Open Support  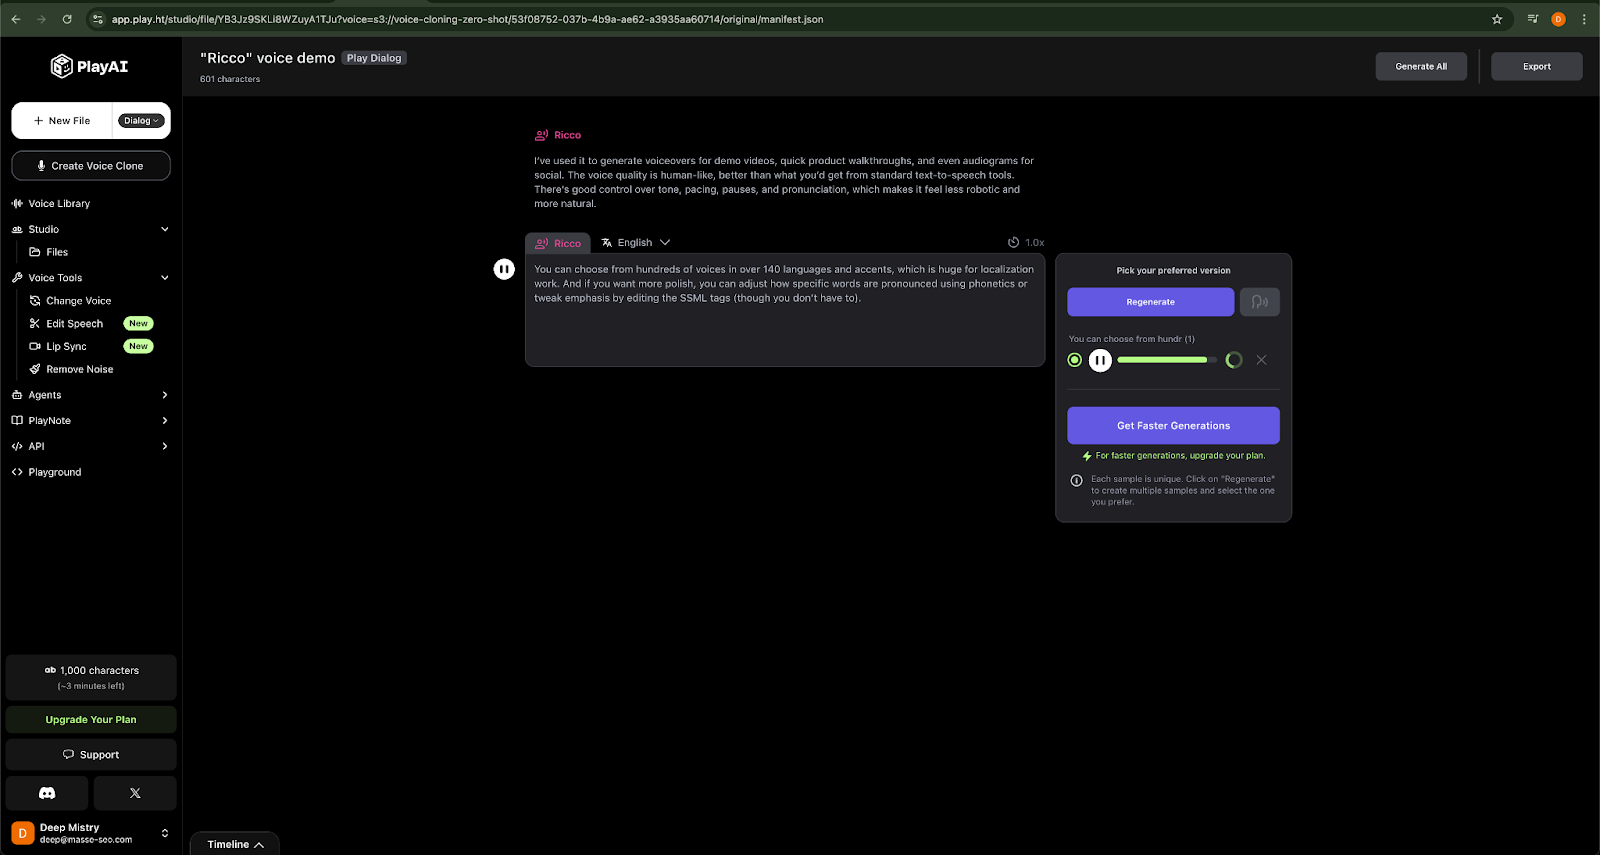(x=91, y=755)
